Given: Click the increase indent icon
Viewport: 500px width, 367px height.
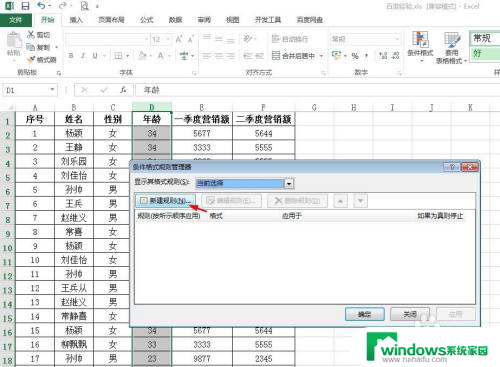Looking at the screenshot, I should coord(259,56).
